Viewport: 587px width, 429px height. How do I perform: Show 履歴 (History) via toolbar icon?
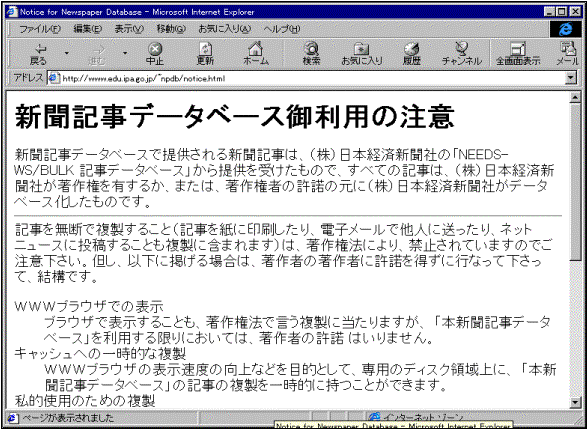(x=411, y=54)
